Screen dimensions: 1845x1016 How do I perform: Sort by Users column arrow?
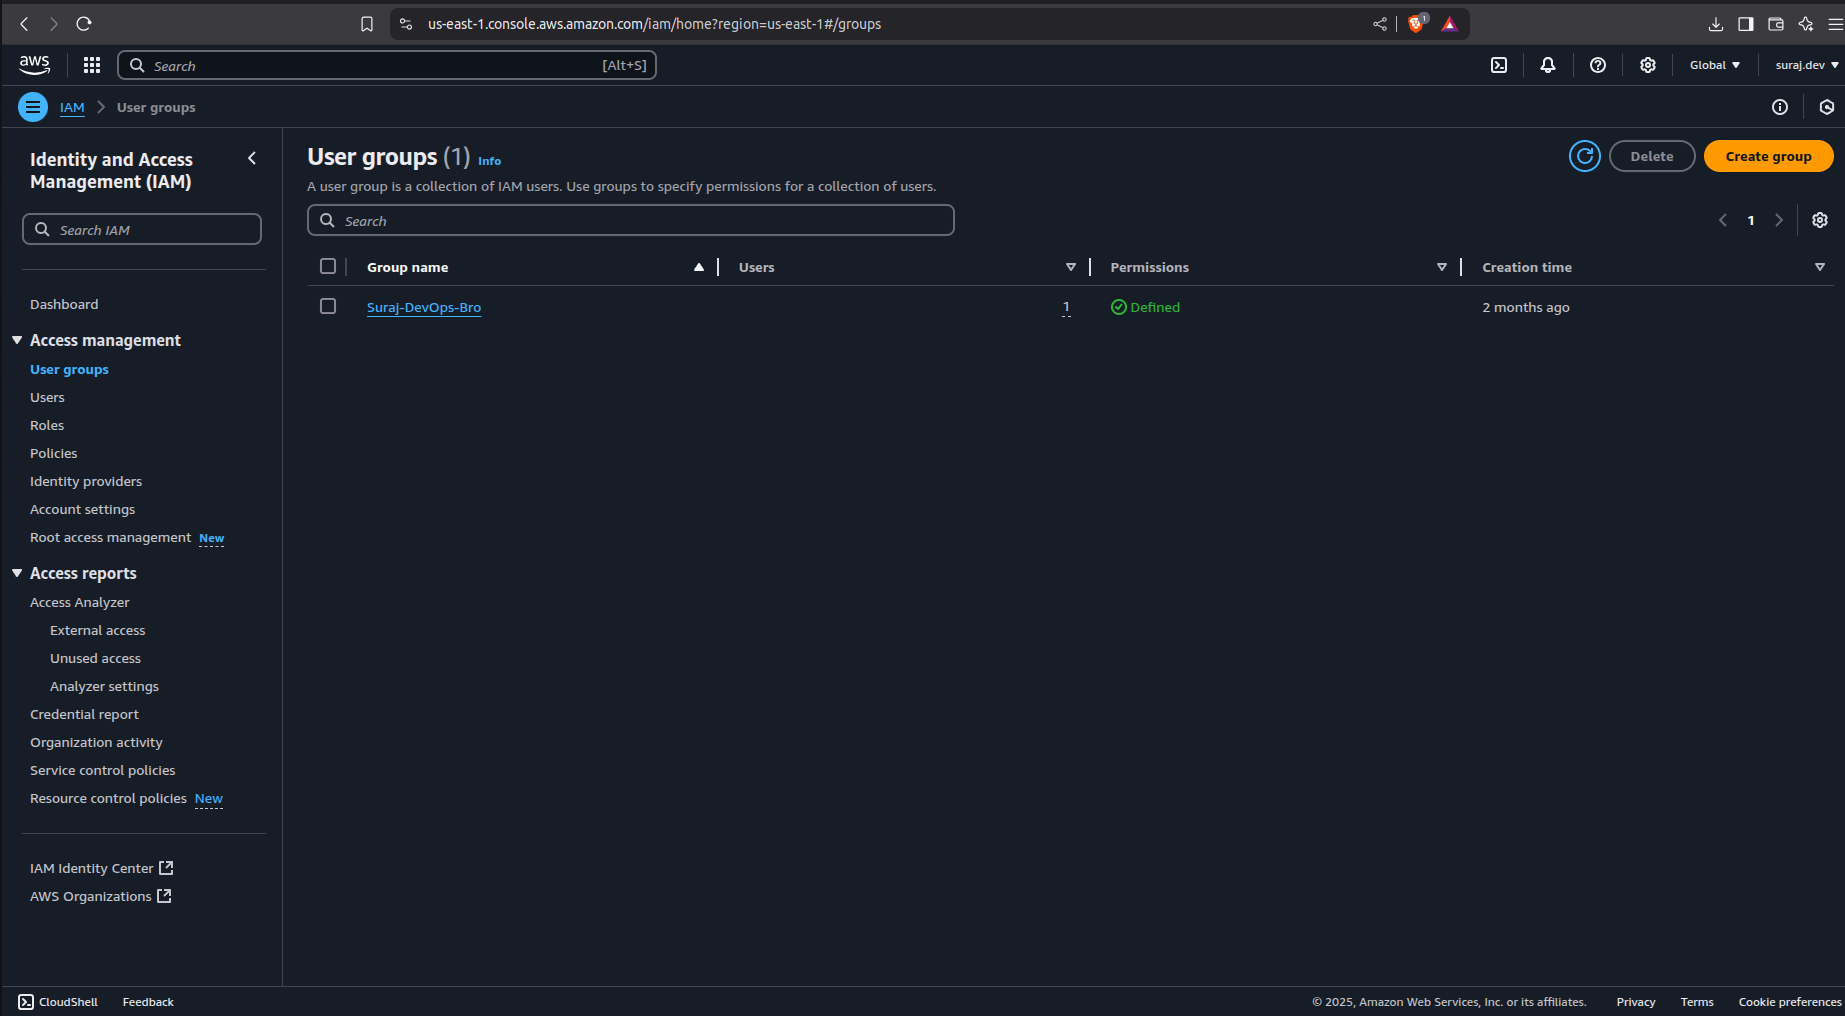[1071, 267]
